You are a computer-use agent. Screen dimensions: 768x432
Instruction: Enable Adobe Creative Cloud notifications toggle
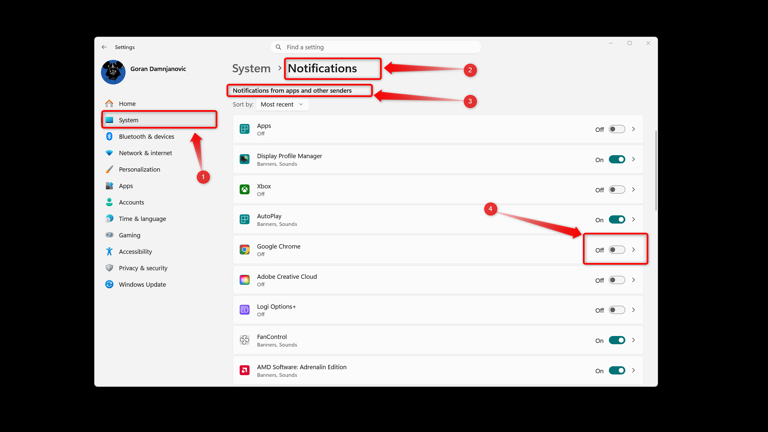click(617, 280)
